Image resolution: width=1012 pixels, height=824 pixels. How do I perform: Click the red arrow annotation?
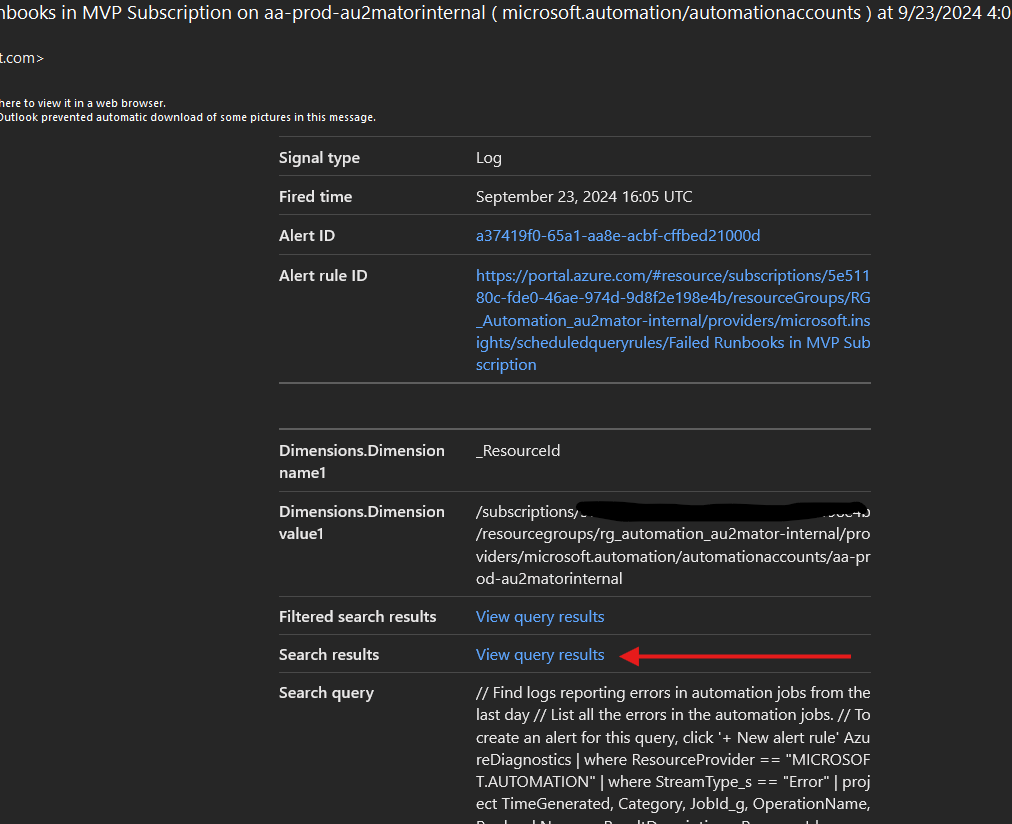(x=736, y=656)
